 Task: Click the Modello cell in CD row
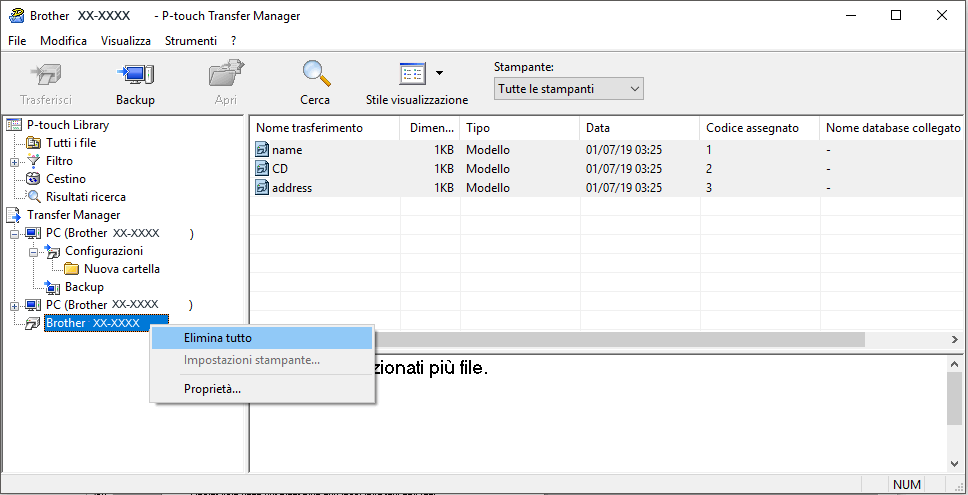pyautogui.click(x=488, y=168)
